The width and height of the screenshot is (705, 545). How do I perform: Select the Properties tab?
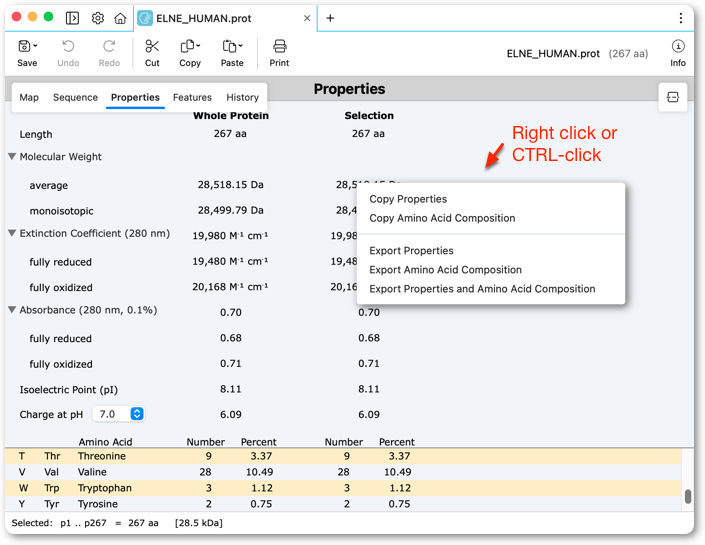tap(135, 98)
